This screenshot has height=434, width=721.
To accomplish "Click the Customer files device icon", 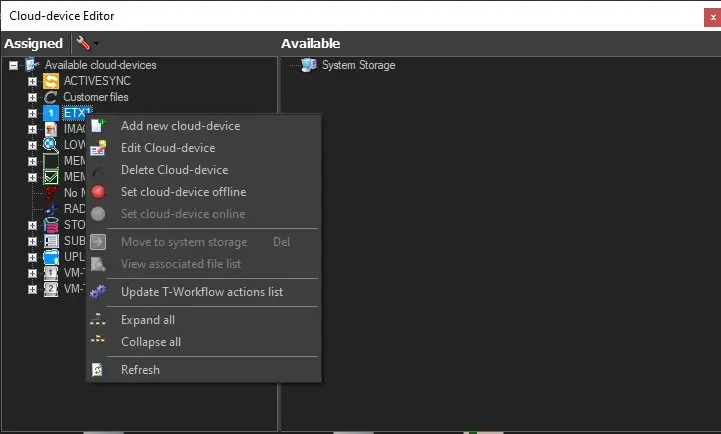I will point(51,97).
